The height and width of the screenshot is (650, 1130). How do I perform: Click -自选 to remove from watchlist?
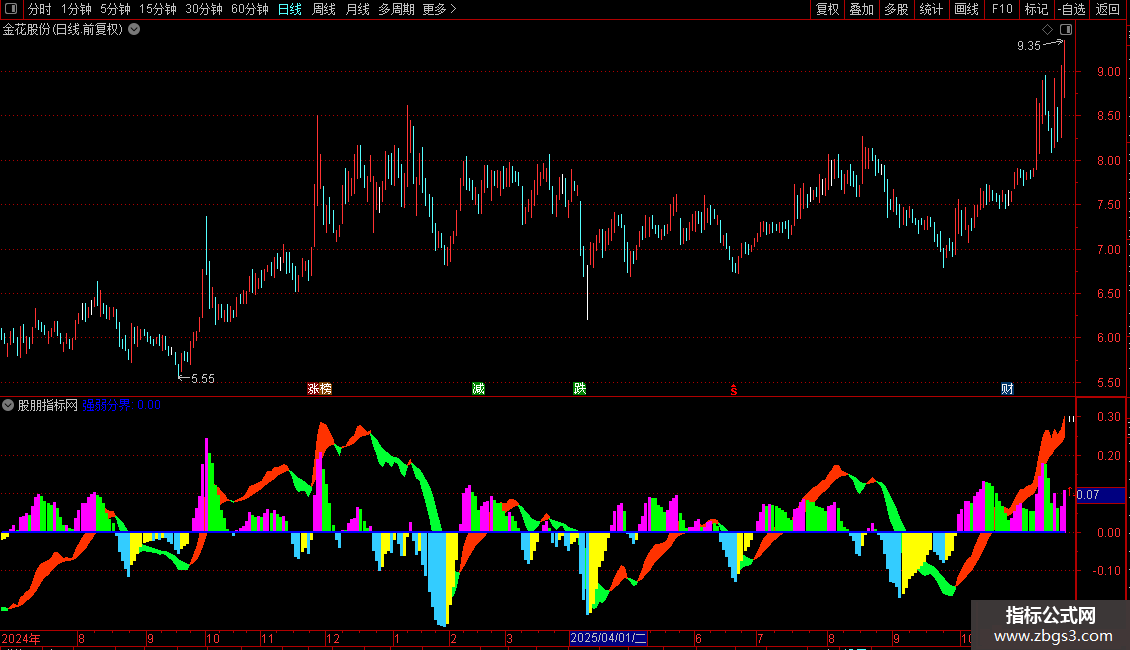pos(1072,9)
